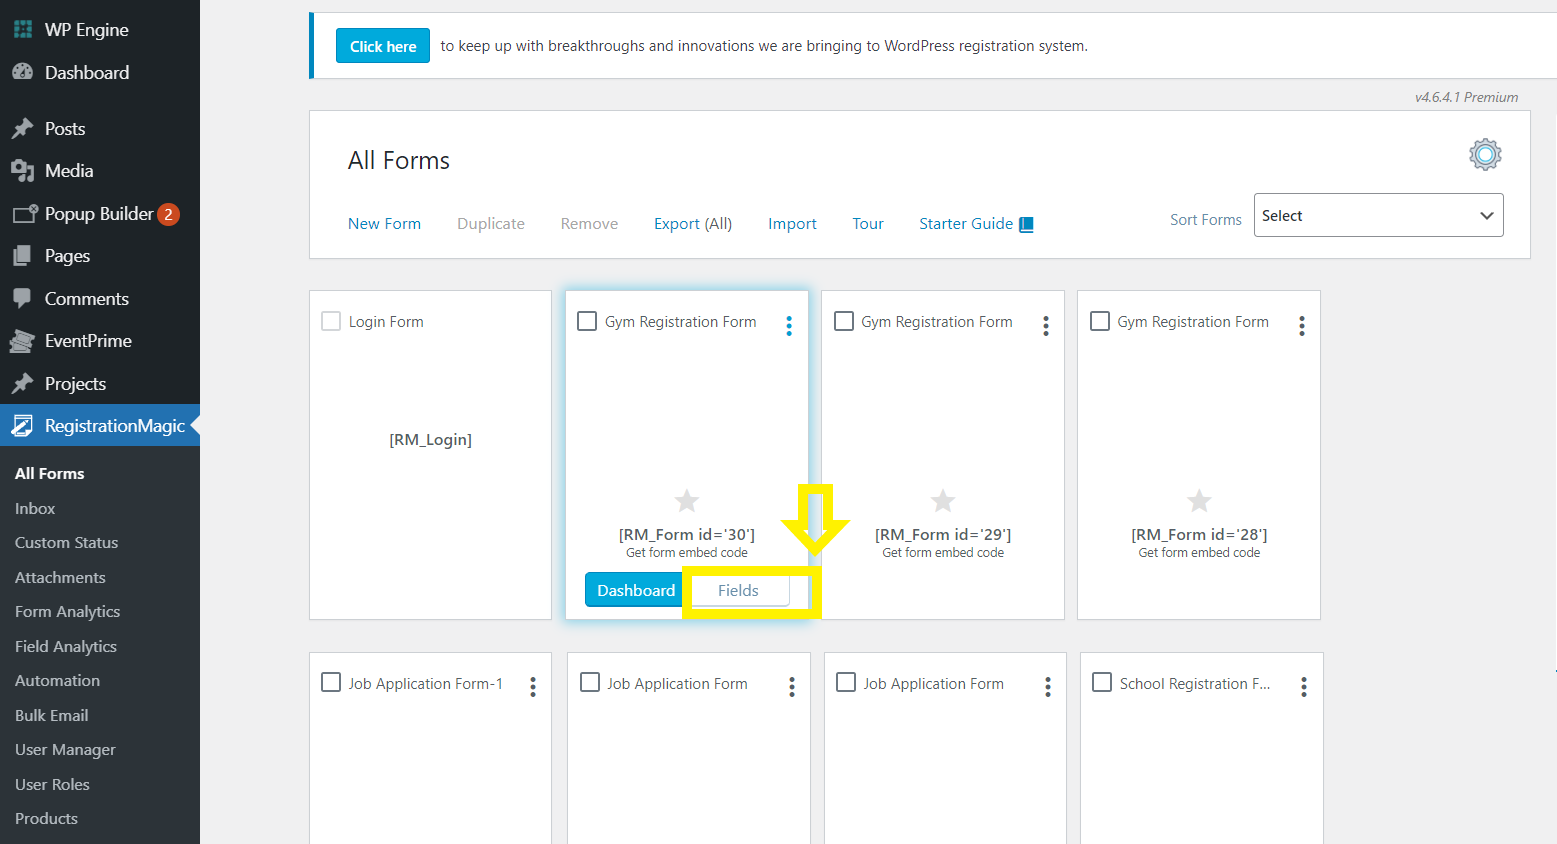Open Form Analytics submenu item

[x=68, y=612]
